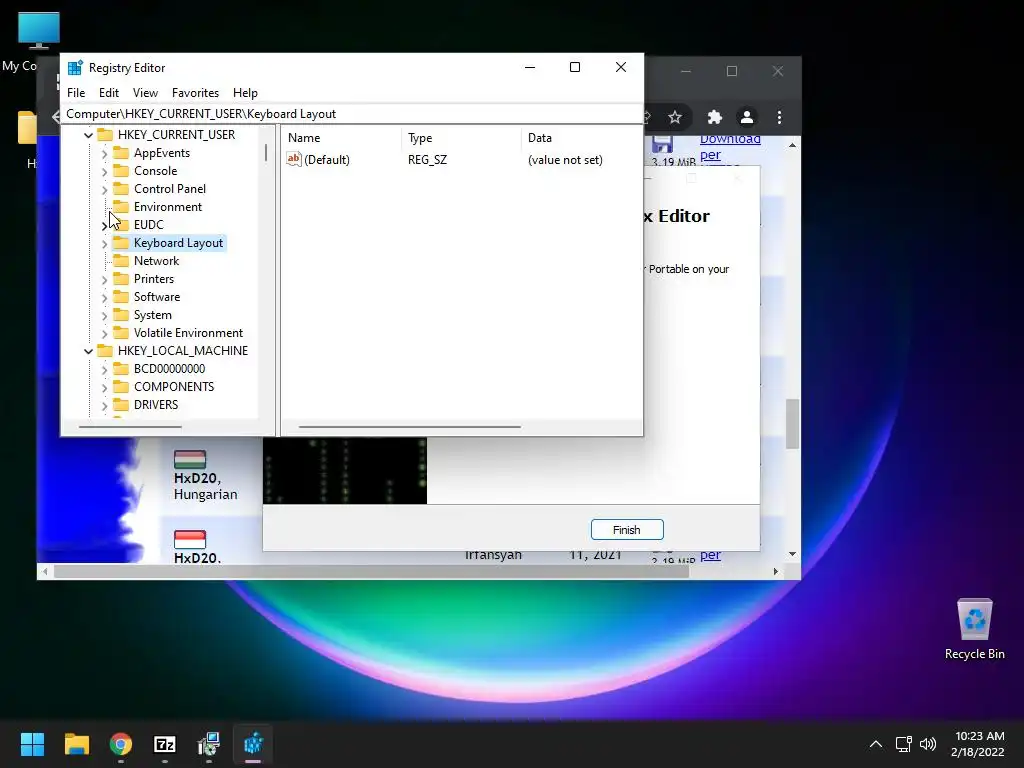Screen dimensions: 1024x768
Task: Open the Help menu in Registry Editor
Action: pos(245,93)
